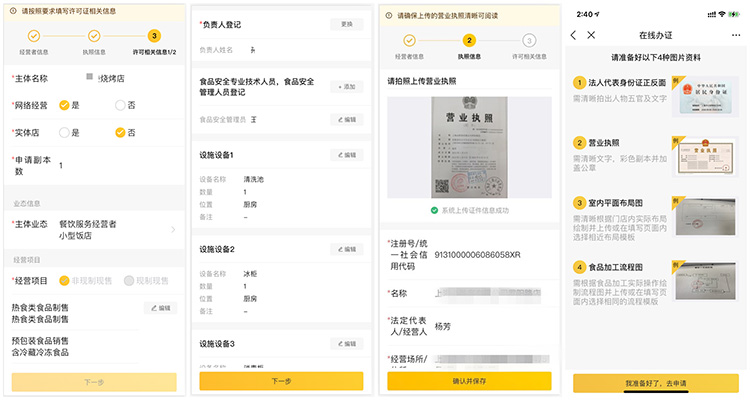Open the three-dots more menu
The height and width of the screenshot is (400, 750).
[x=736, y=35]
